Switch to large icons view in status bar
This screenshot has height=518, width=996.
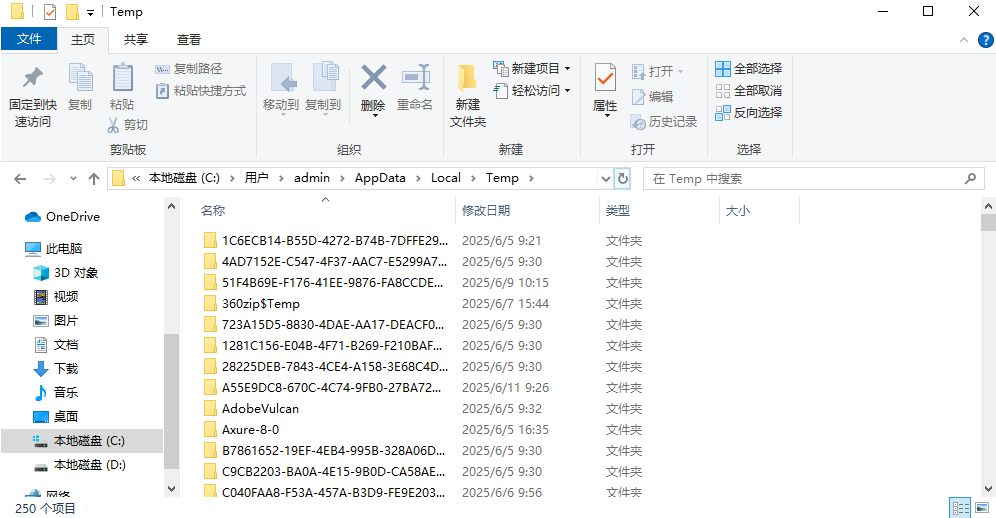point(982,508)
